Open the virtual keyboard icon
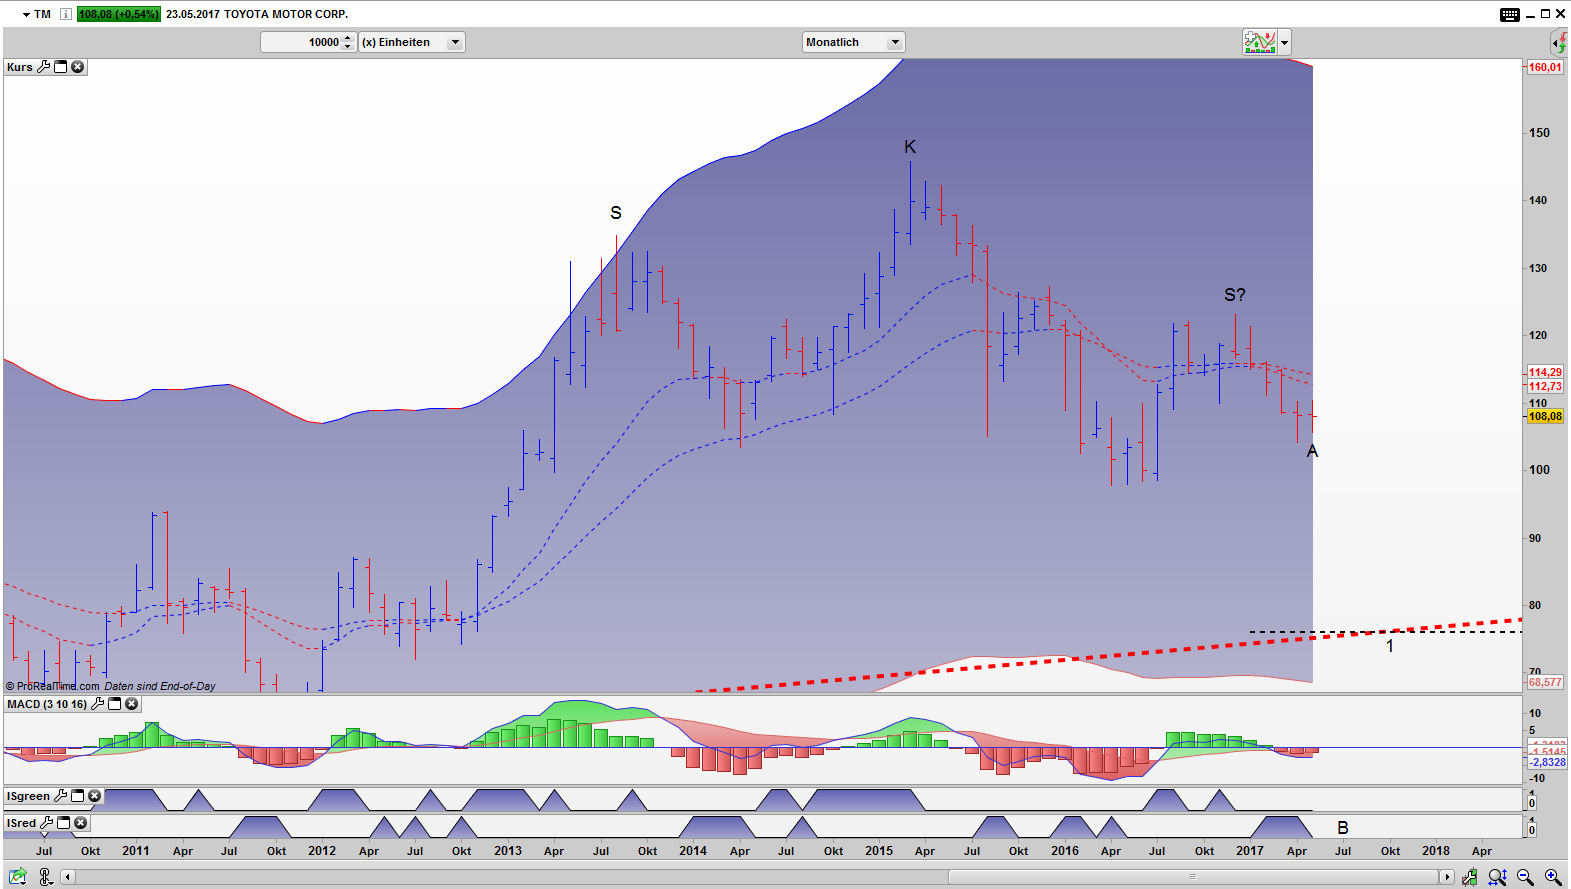This screenshot has width=1571, height=889. pos(1509,14)
